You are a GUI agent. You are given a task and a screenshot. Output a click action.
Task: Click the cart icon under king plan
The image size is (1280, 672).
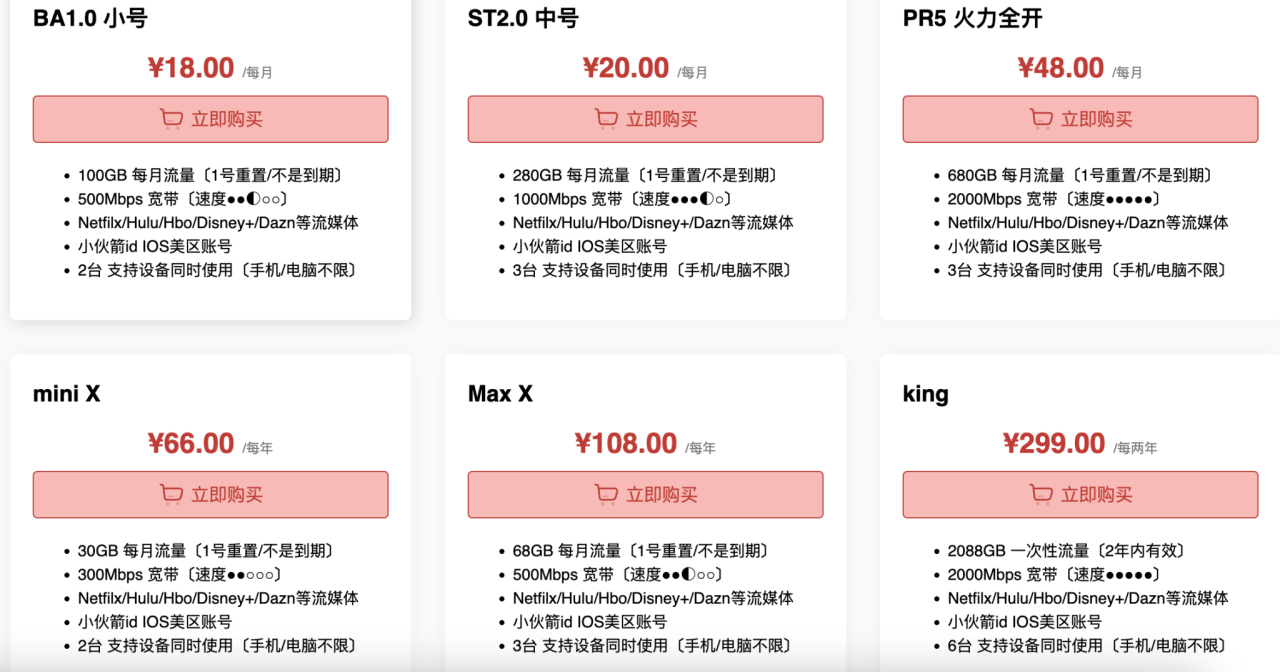1041,494
